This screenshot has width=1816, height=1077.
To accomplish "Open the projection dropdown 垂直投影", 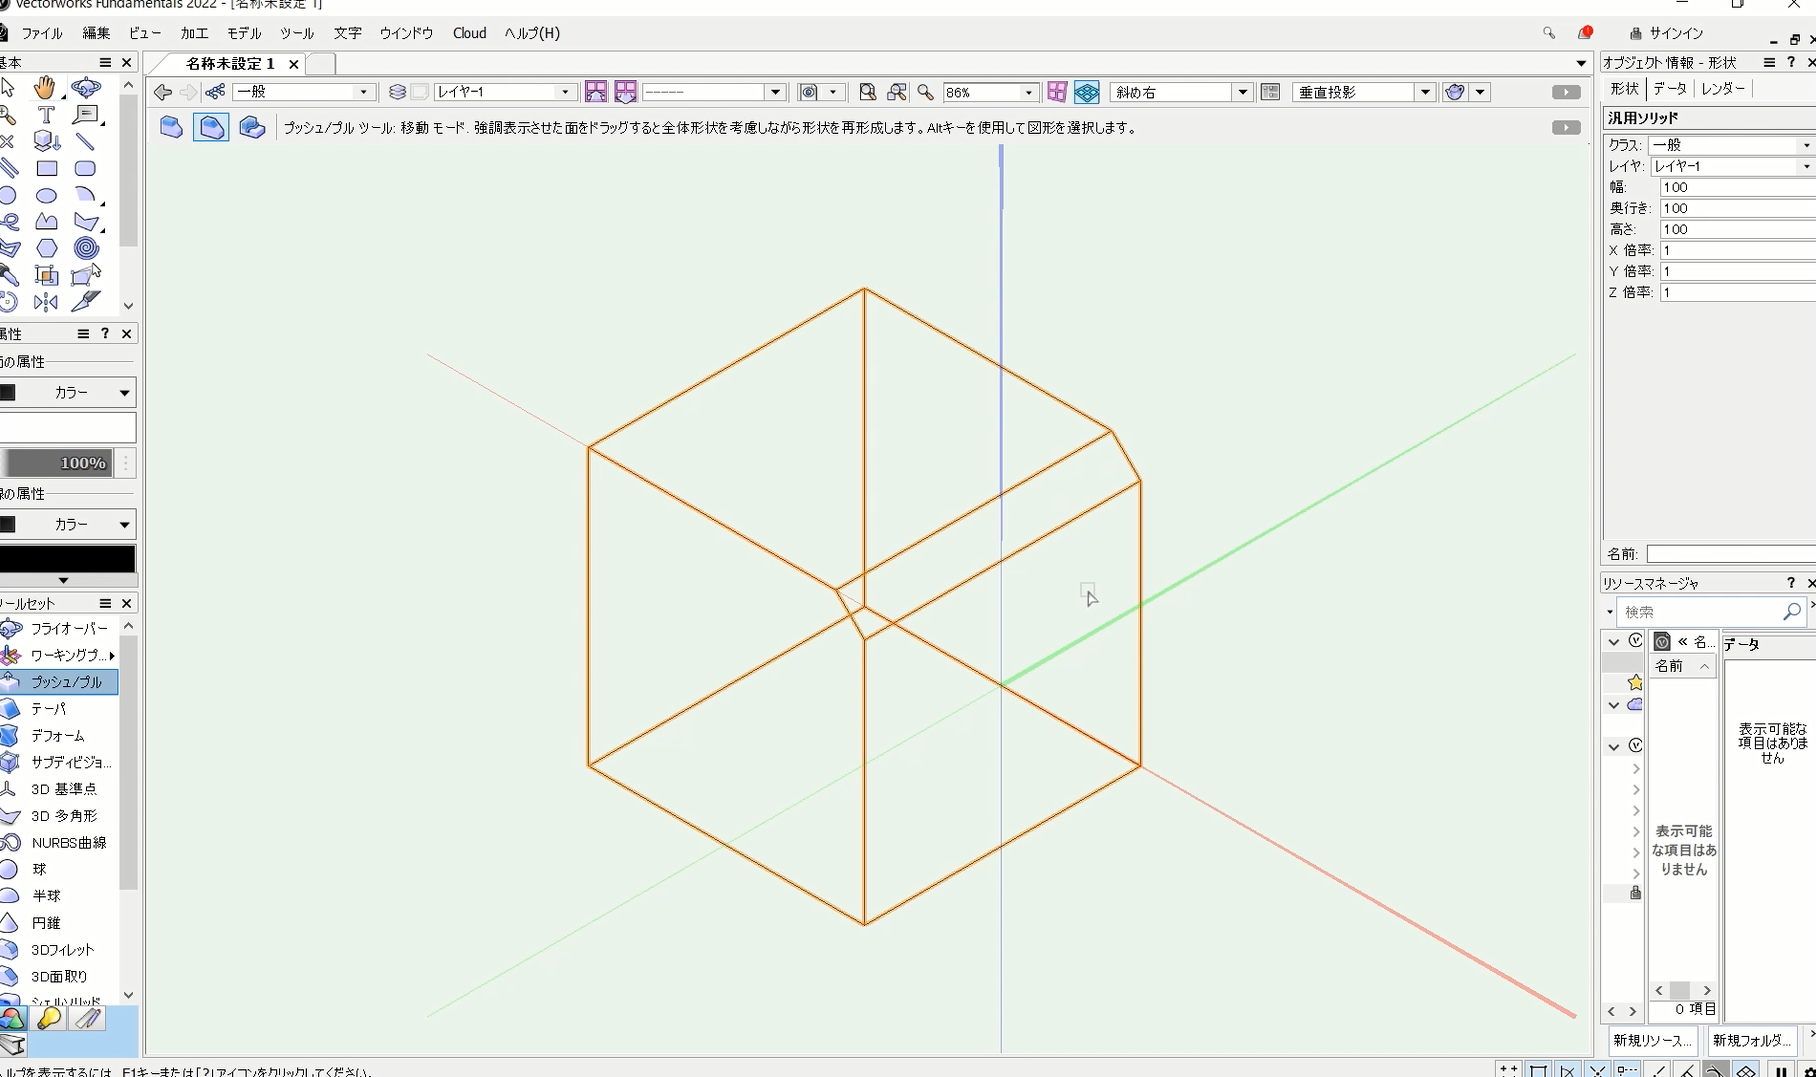I will [x=1364, y=92].
